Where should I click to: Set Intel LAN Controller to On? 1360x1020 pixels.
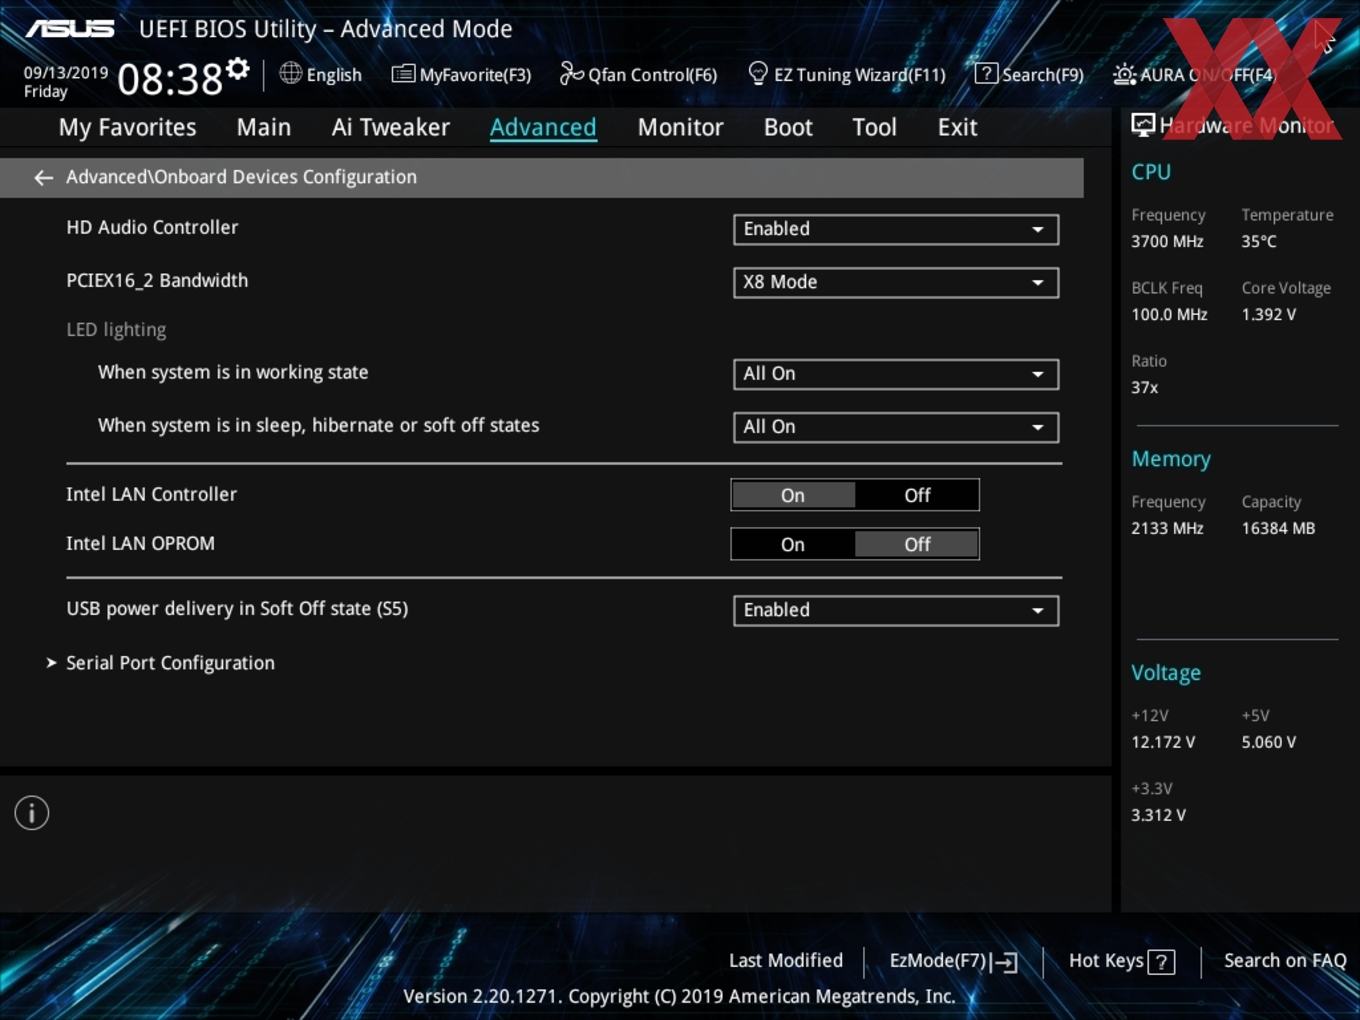[793, 495]
